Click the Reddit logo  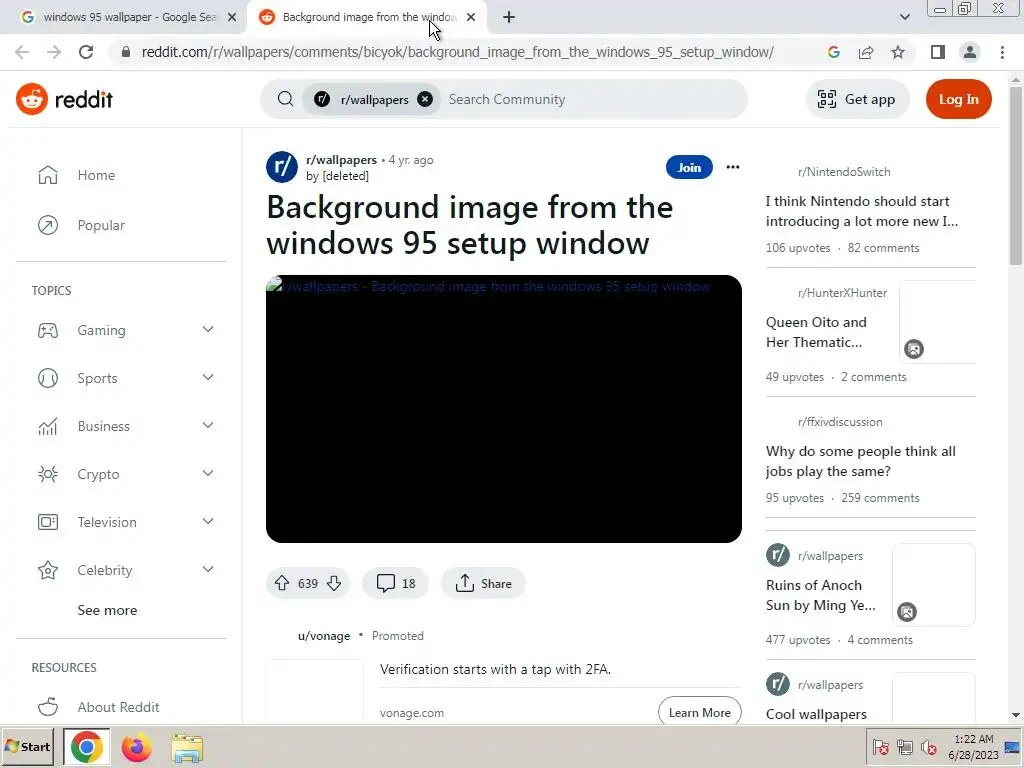[x=64, y=99]
